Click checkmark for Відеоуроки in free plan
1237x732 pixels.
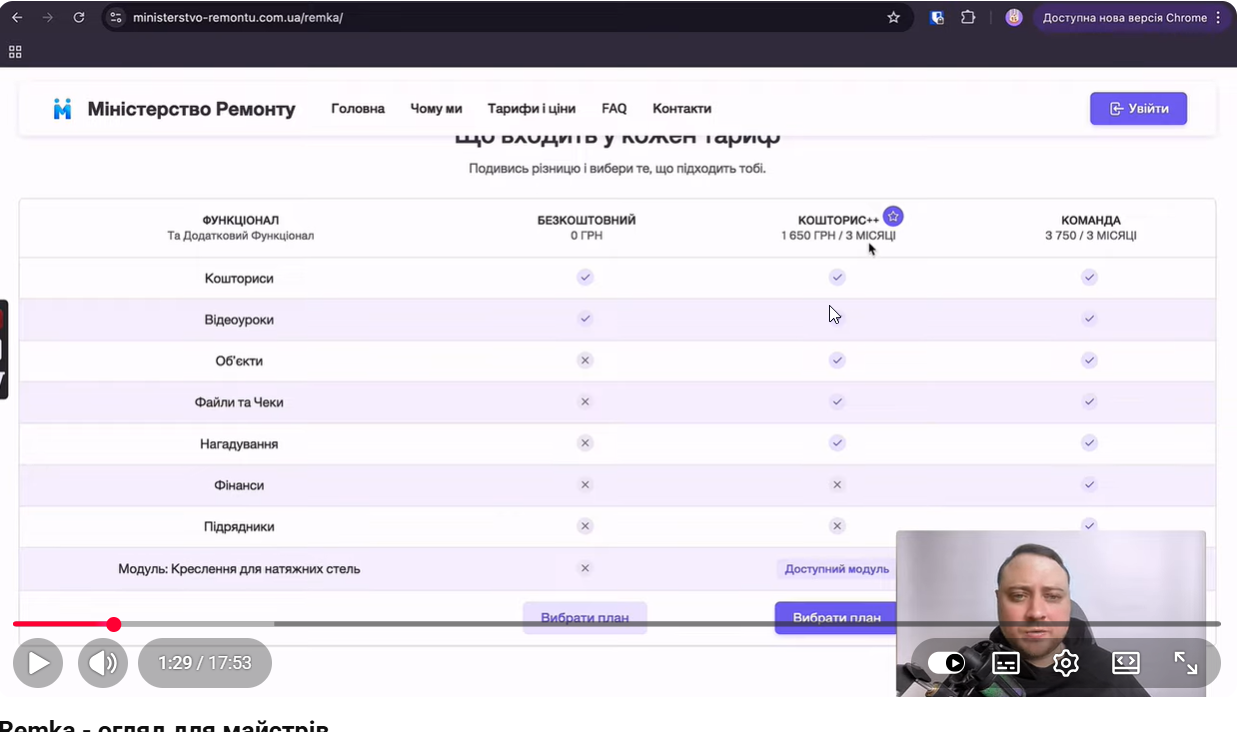pos(586,319)
